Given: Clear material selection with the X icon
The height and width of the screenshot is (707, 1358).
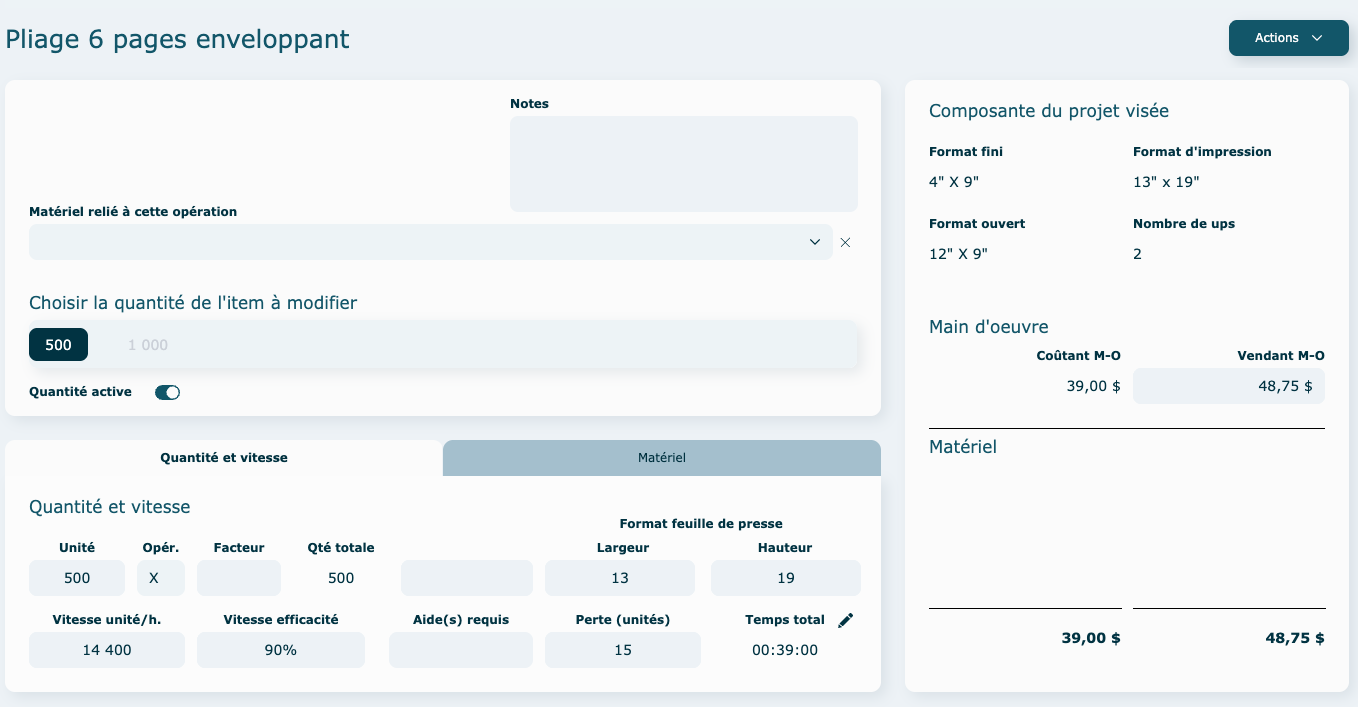Looking at the screenshot, I should coord(845,242).
